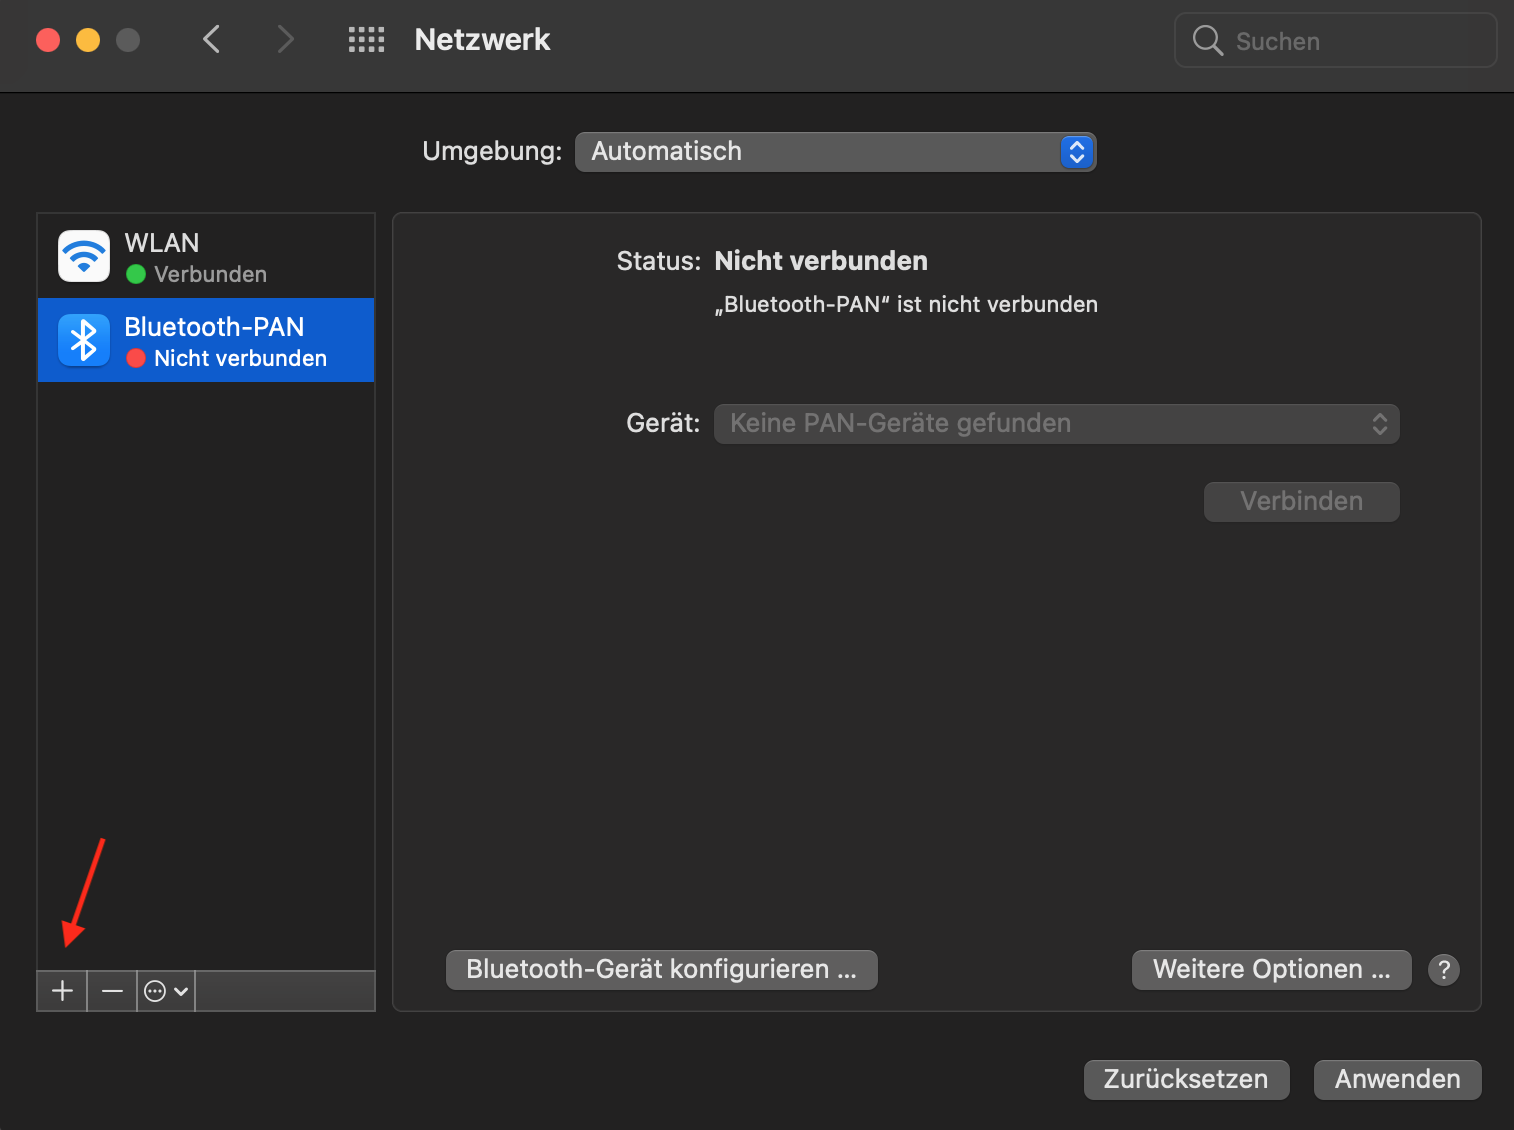Open Weitere Optionen settings
This screenshot has height=1130, width=1514.
[x=1271, y=970]
